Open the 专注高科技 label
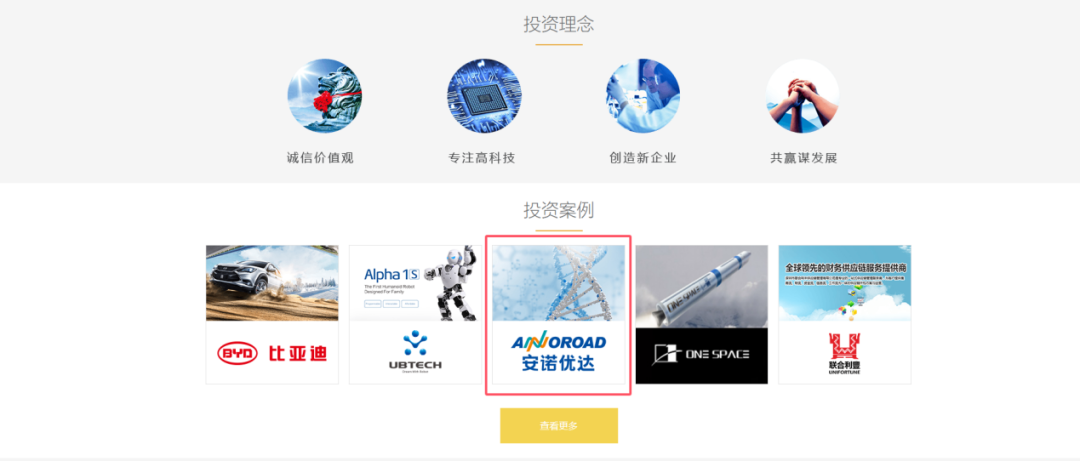The height and width of the screenshot is (461, 1080). point(481,158)
